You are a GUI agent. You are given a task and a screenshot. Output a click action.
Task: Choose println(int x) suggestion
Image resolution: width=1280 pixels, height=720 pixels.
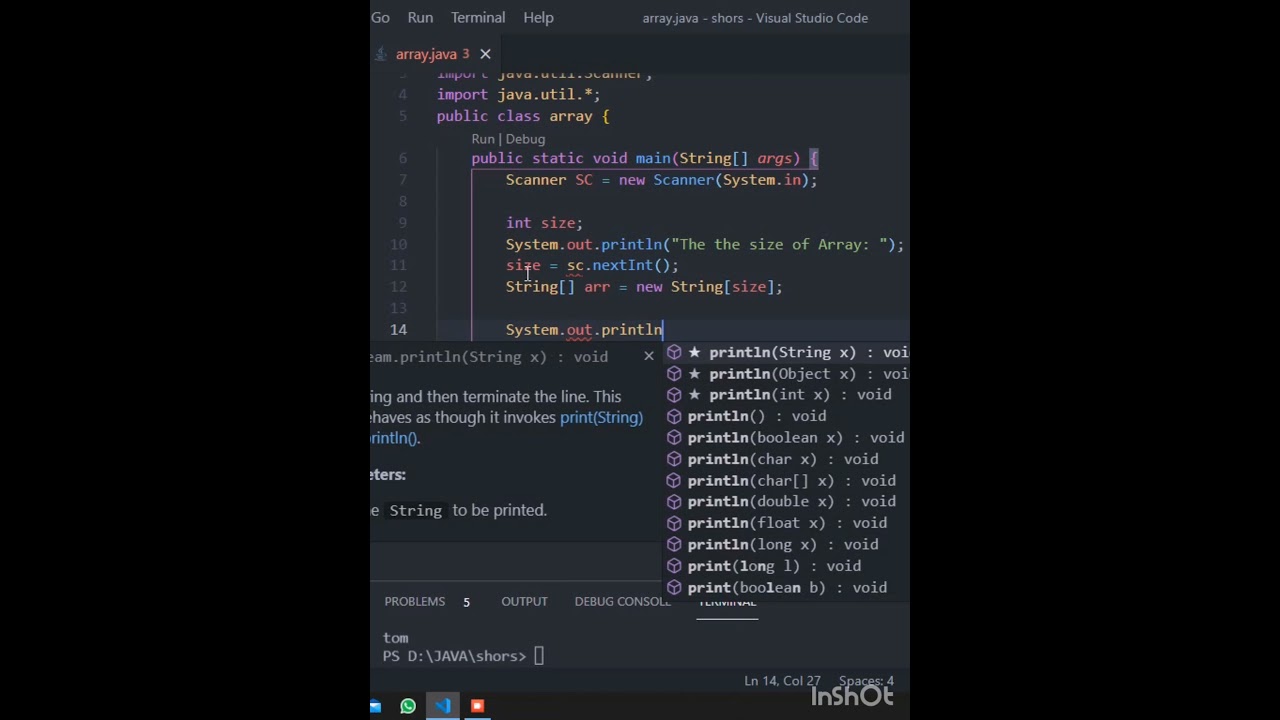click(x=787, y=394)
